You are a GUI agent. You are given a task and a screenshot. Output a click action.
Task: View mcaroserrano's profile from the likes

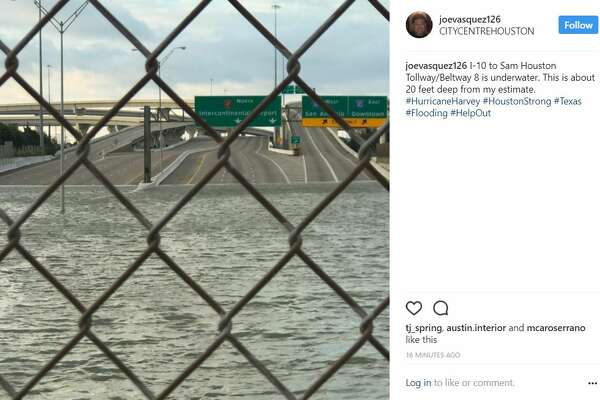tap(556, 328)
